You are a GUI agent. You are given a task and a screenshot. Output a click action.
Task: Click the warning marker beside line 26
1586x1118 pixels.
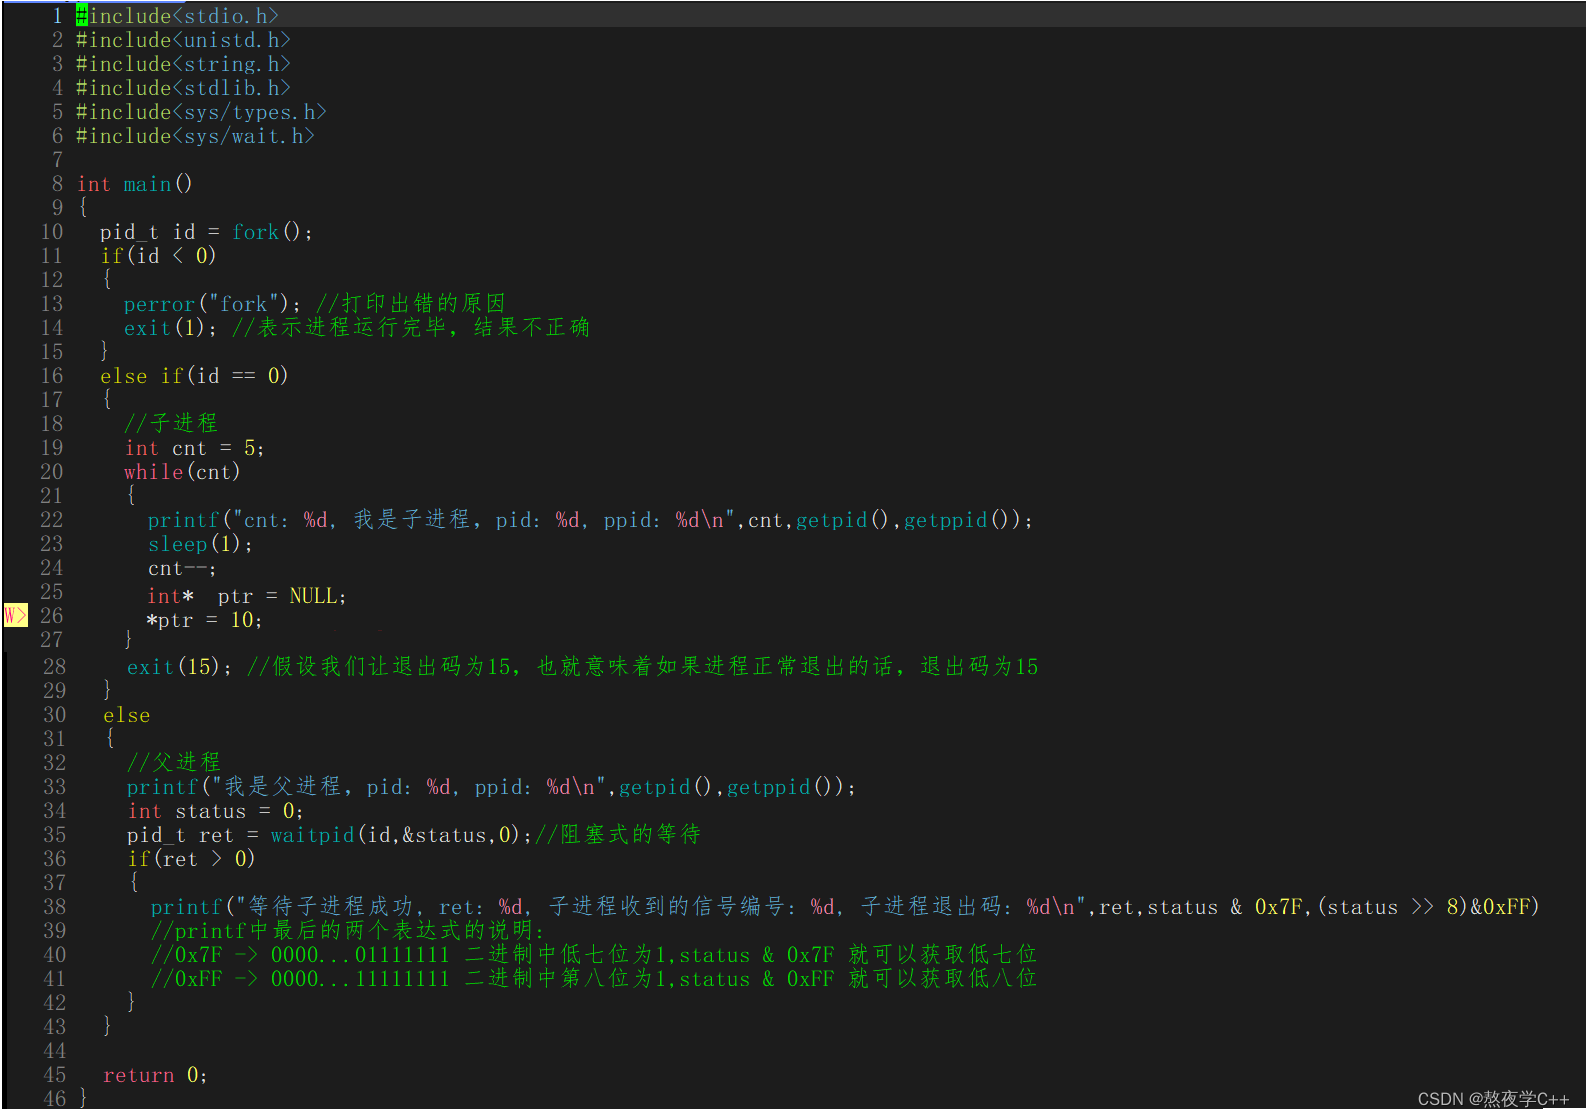[16, 615]
